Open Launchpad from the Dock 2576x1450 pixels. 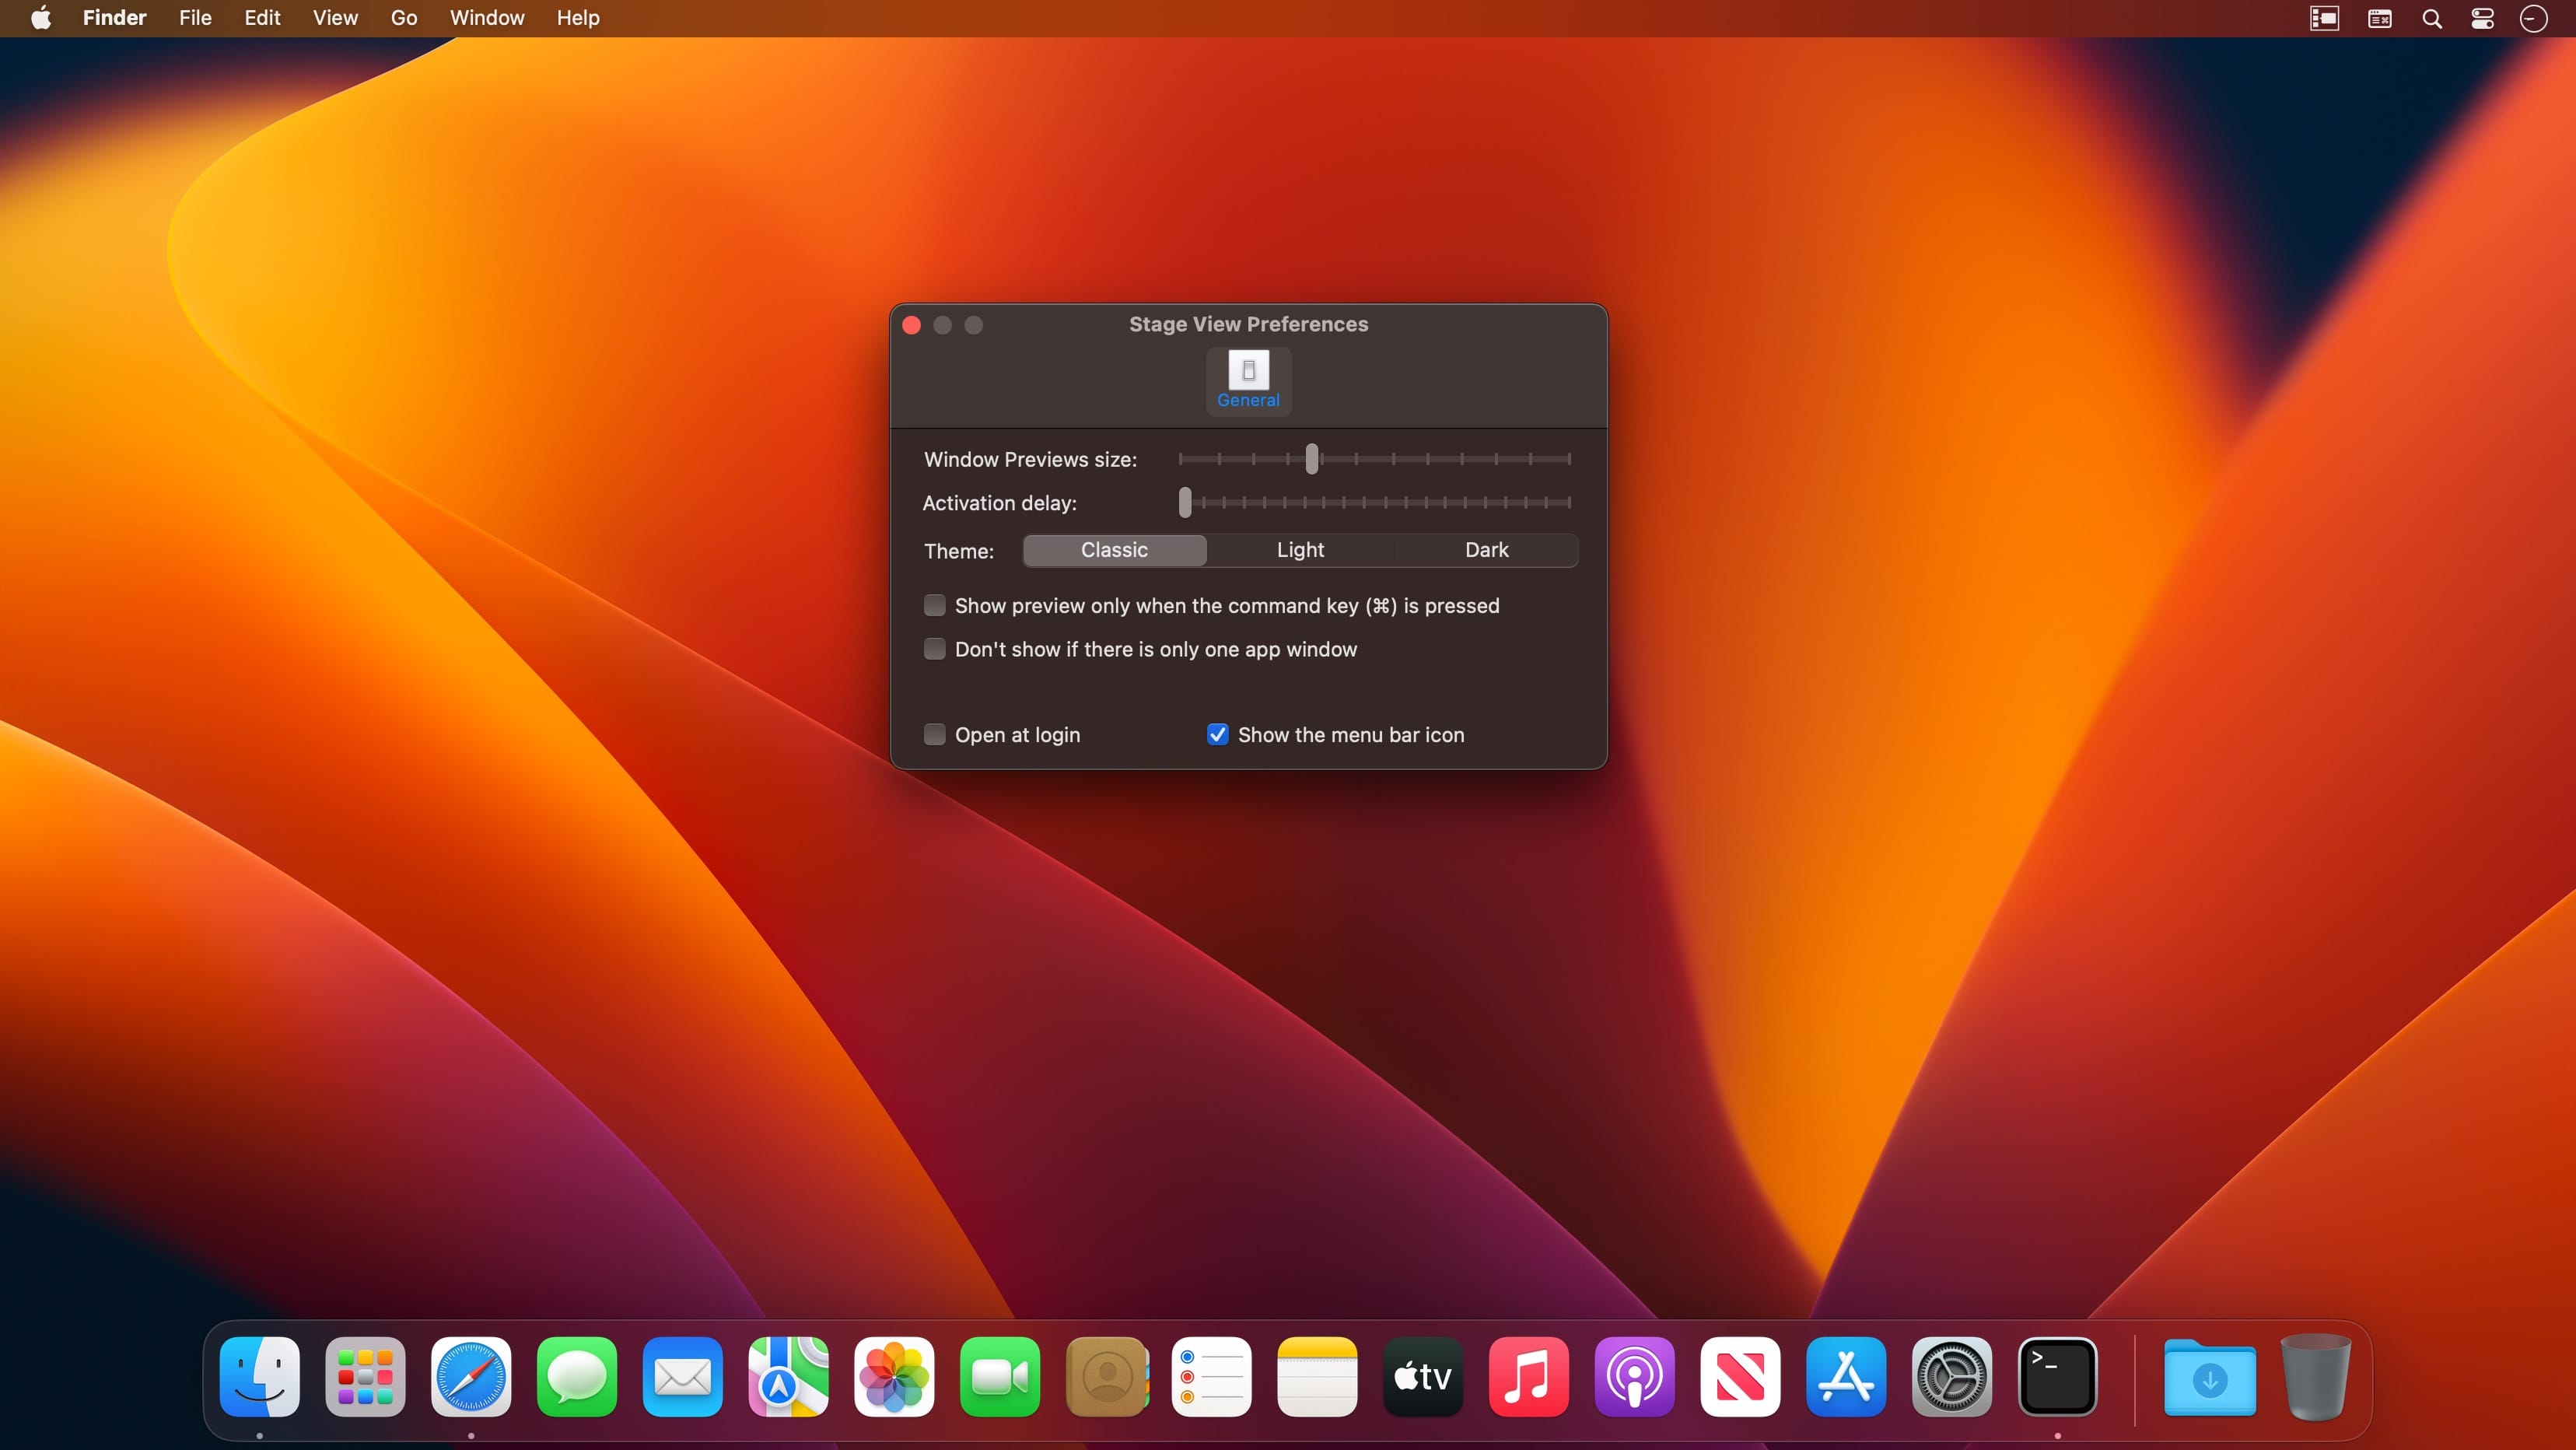[x=365, y=1376]
